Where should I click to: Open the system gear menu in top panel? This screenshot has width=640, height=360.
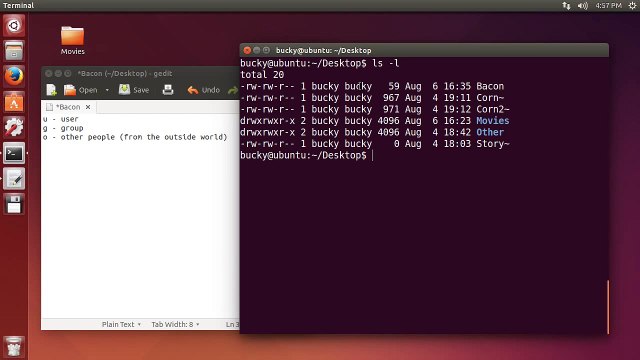click(x=632, y=5)
